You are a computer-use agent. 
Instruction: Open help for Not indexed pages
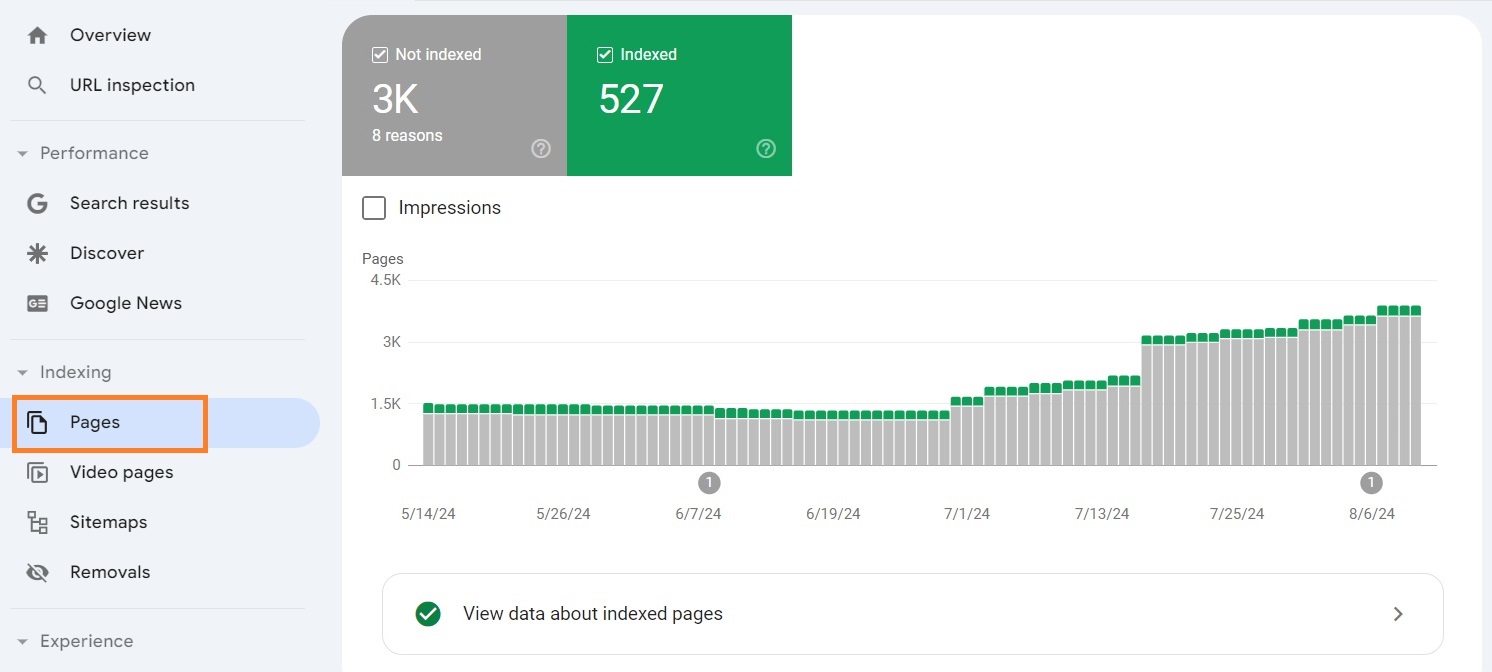[540, 148]
